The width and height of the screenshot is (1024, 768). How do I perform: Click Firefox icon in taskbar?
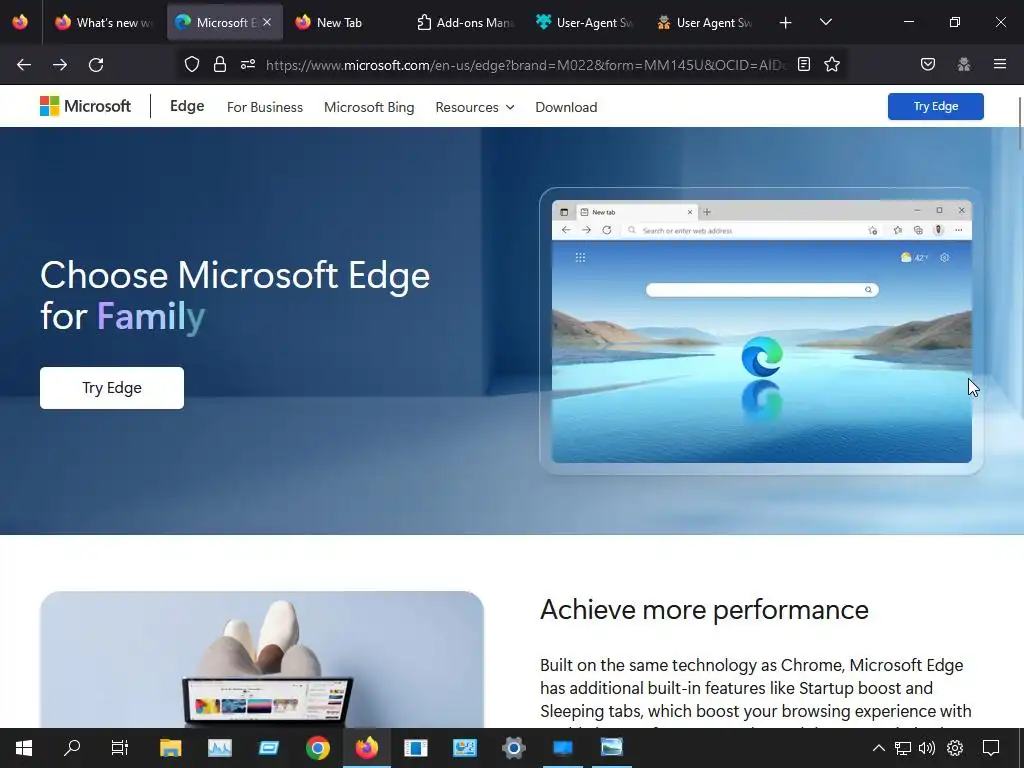[366, 748]
